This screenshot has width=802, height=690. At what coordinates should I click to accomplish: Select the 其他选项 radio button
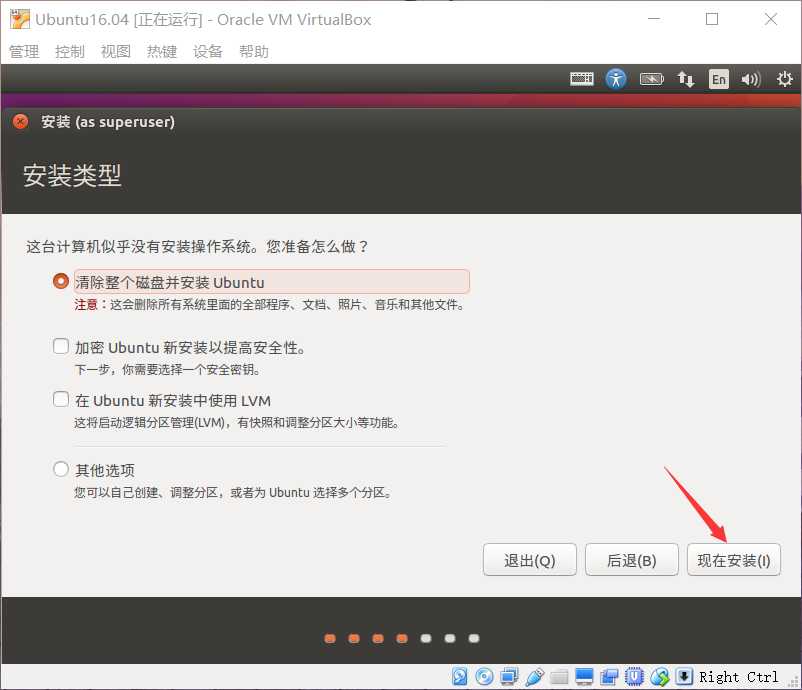point(61,469)
